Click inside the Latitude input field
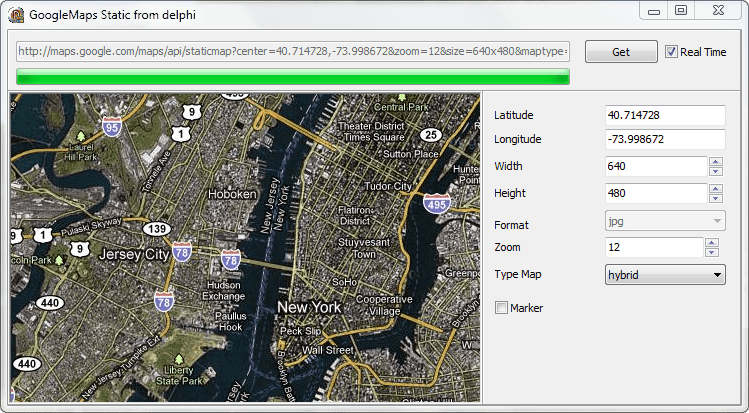Image resolution: width=749 pixels, height=413 pixels. click(x=665, y=116)
